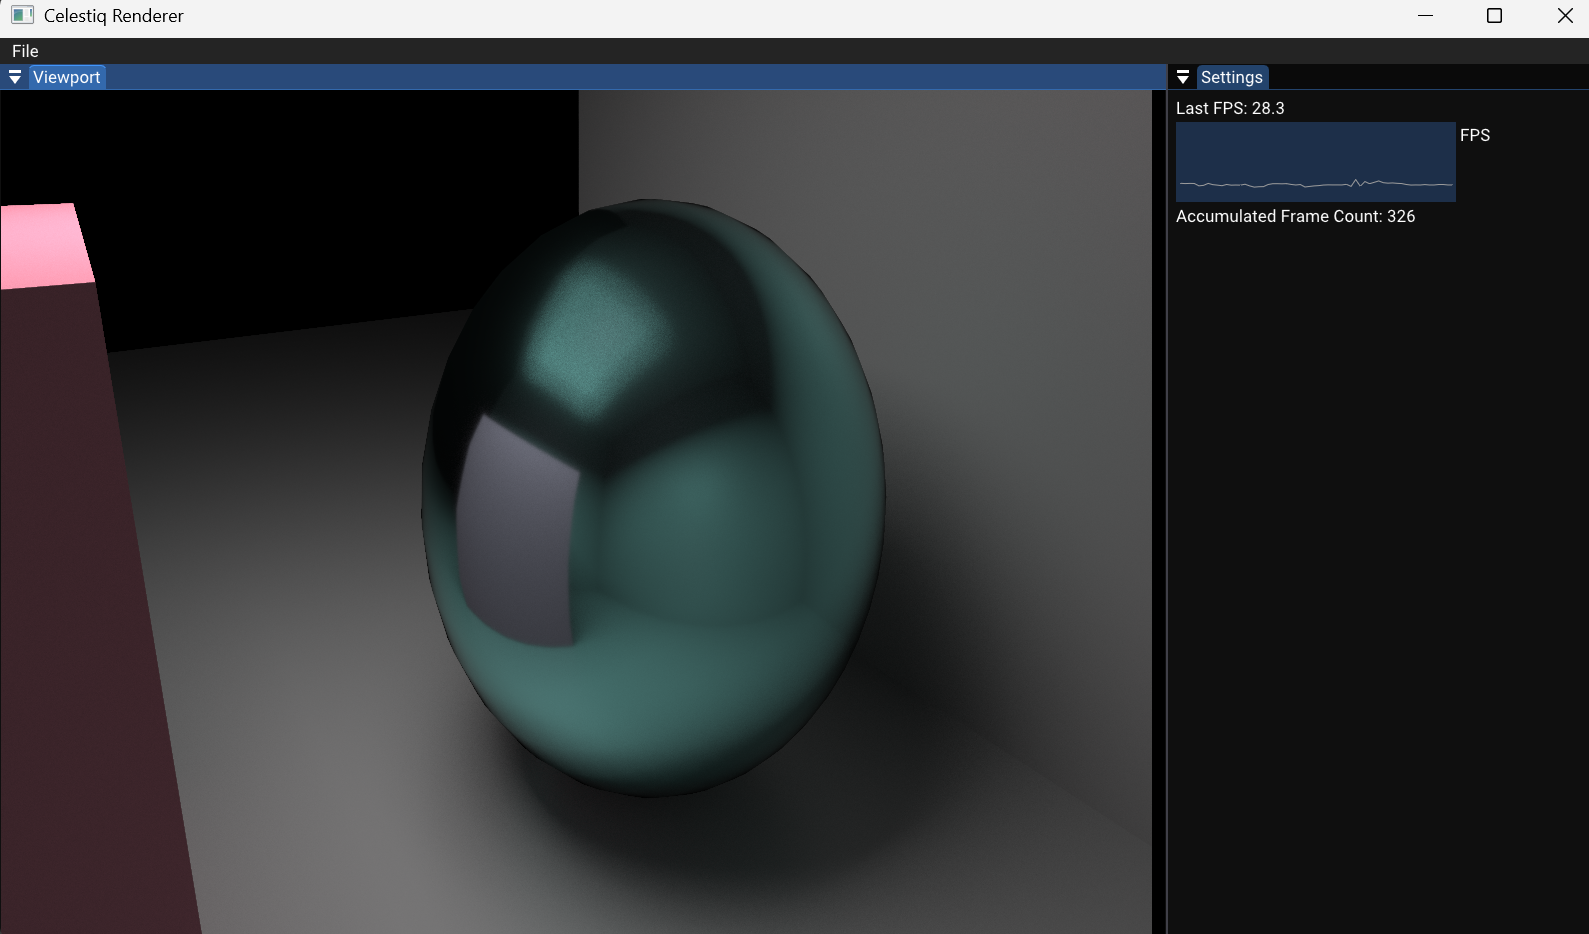Minimize the Celestiq Renderer window
The height and width of the screenshot is (934, 1589).
tap(1426, 16)
